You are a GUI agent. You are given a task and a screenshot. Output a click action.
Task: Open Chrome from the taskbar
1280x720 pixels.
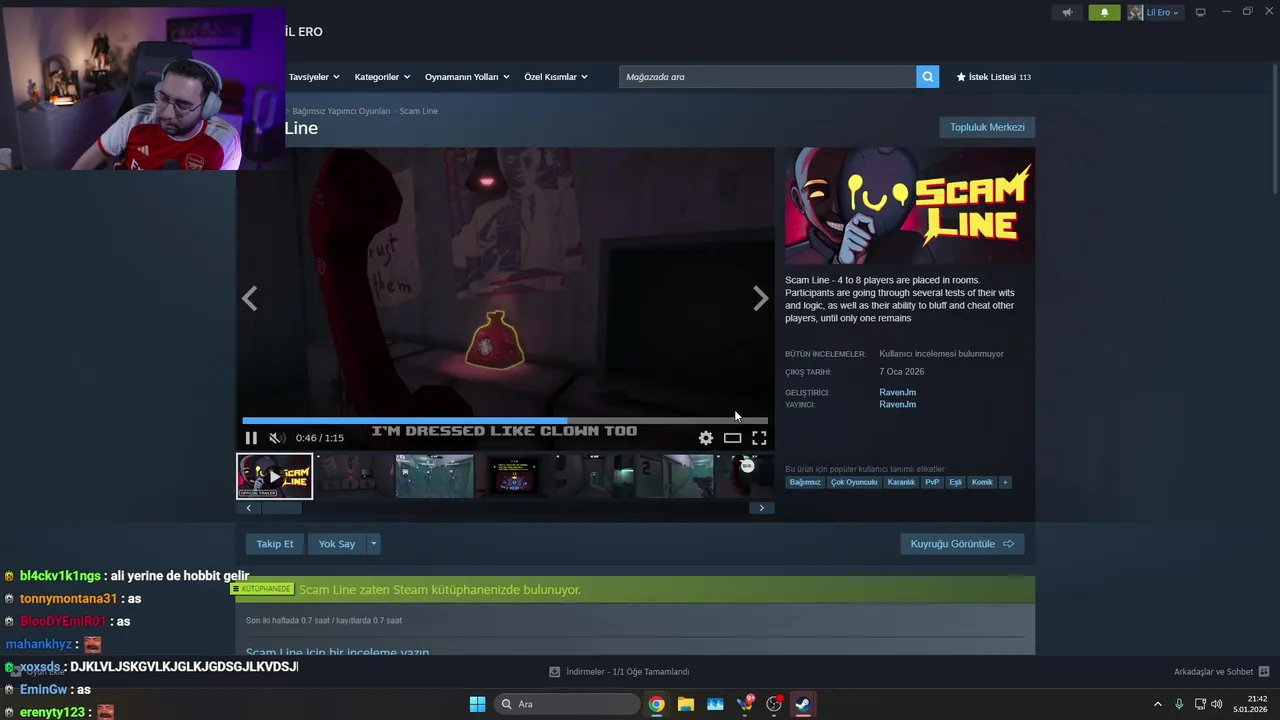coord(656,704)
